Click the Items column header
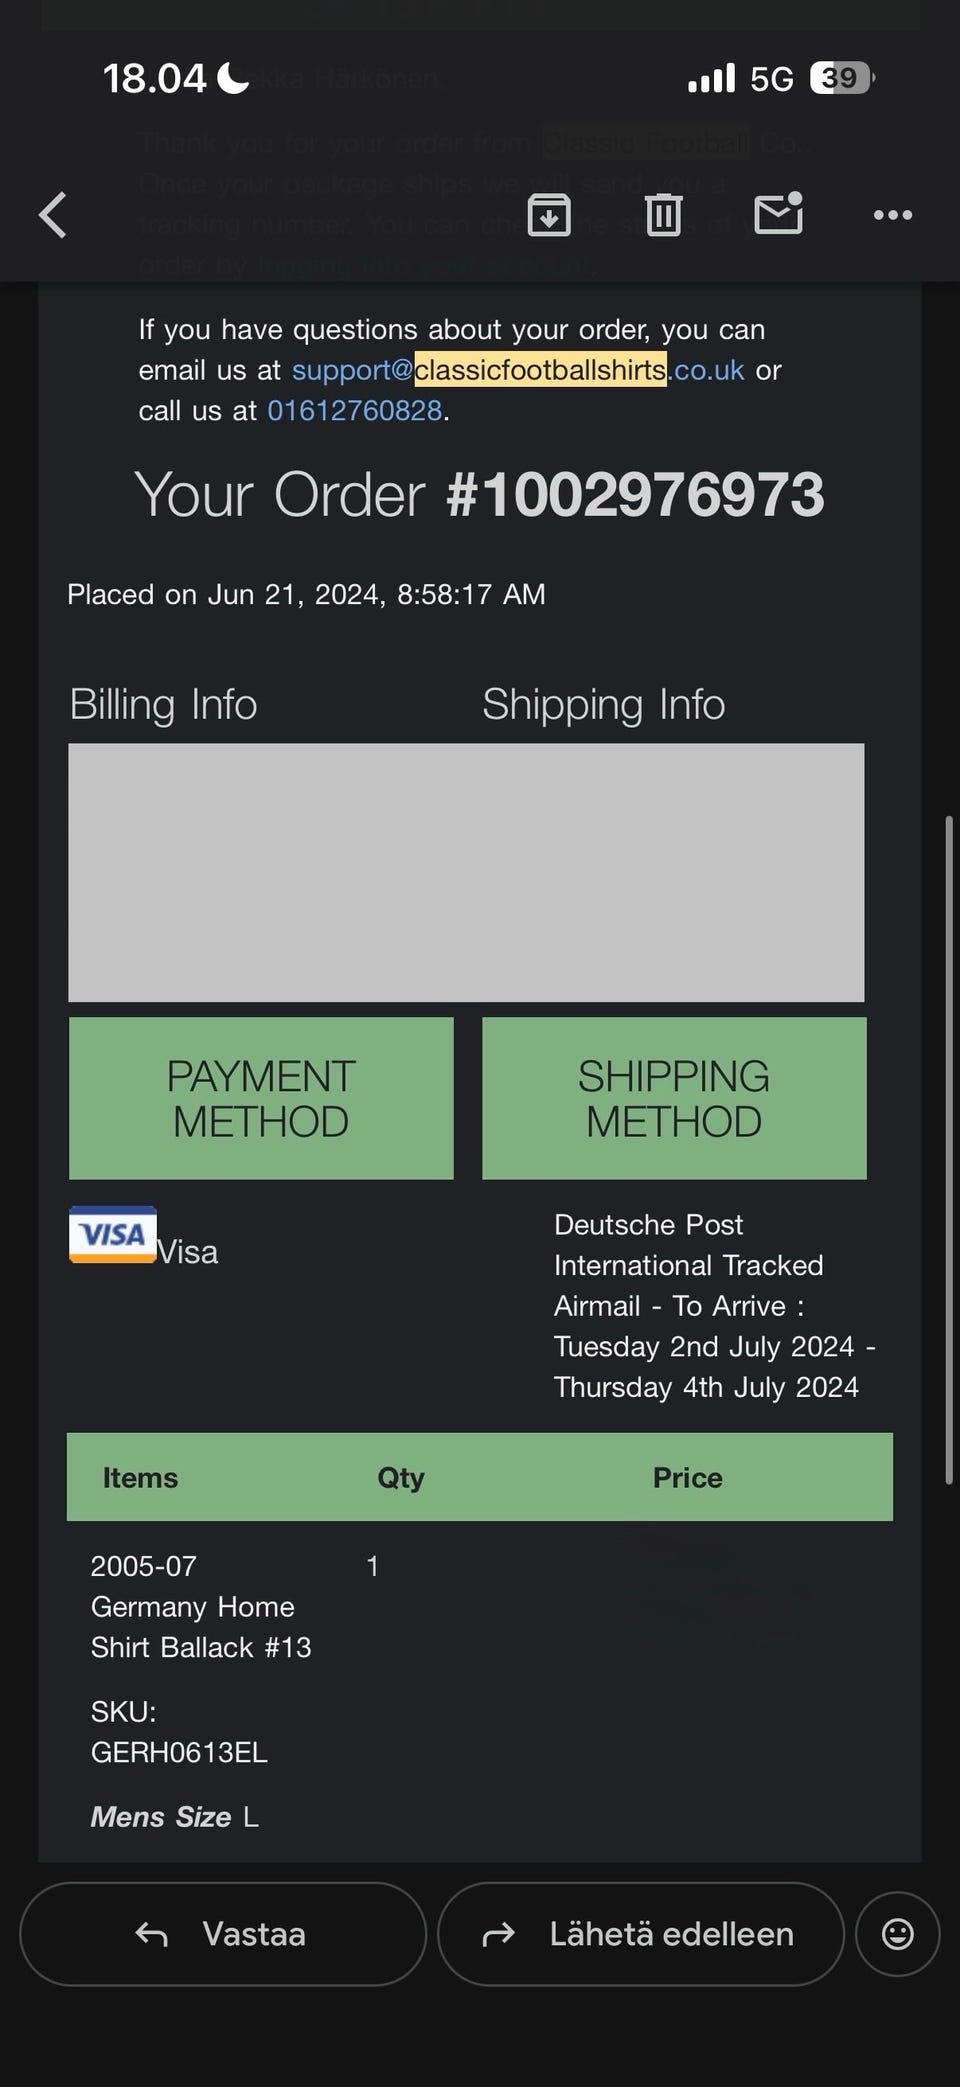Screen dimensions: 960x2087 tap(140, 1477)
